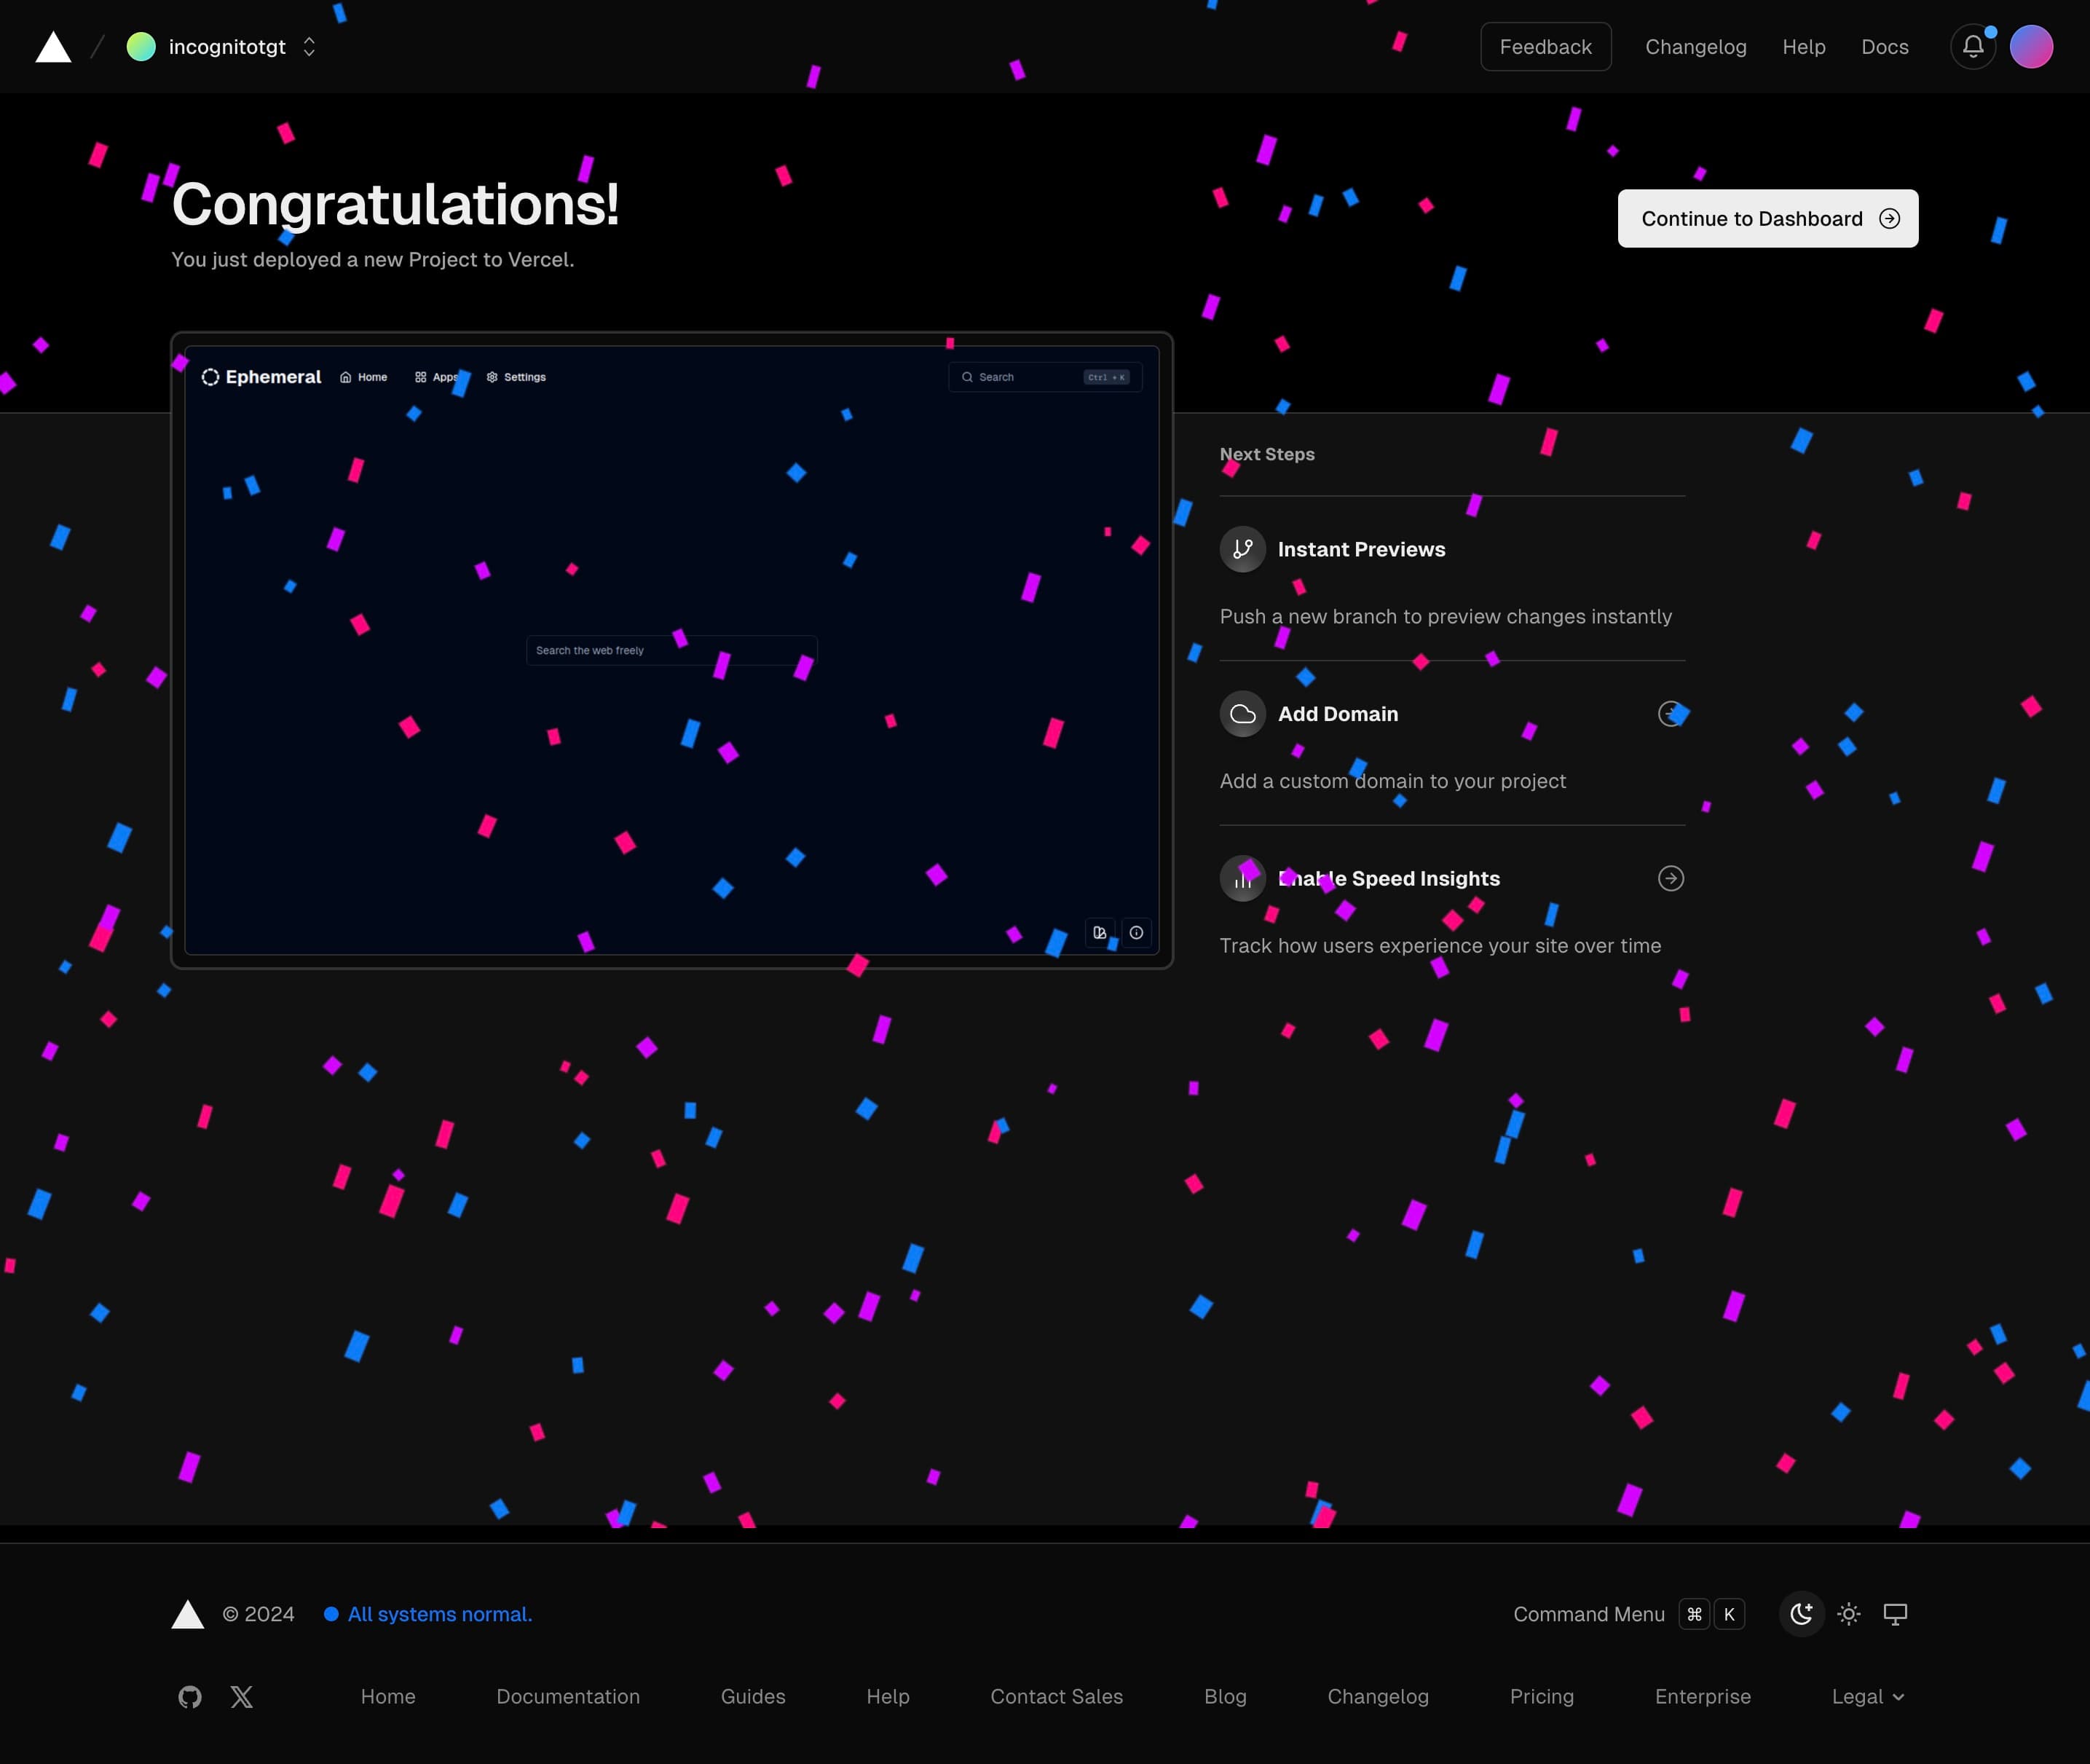The image size is (2090, 1764).
Task: Click the arrow next to Add Domain
Action: (1670, 714)
